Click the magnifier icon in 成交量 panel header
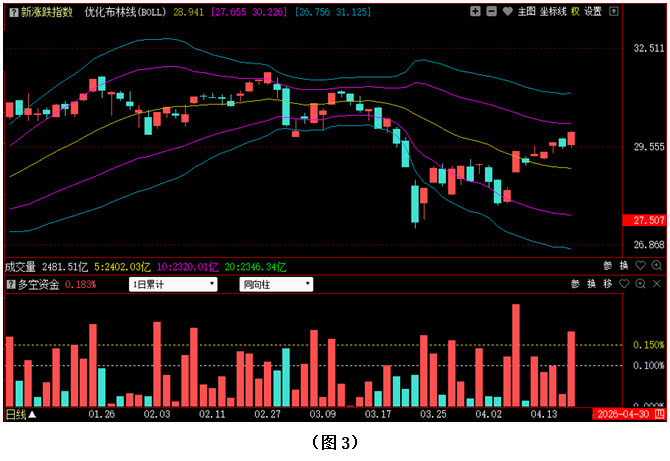The height and width of the screenshot is (461, 670). [x=656, y=266]
